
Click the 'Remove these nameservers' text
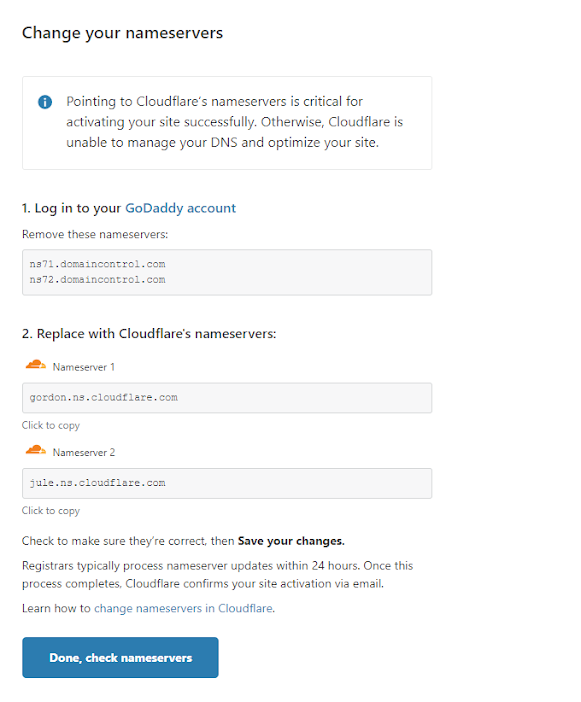95,235
